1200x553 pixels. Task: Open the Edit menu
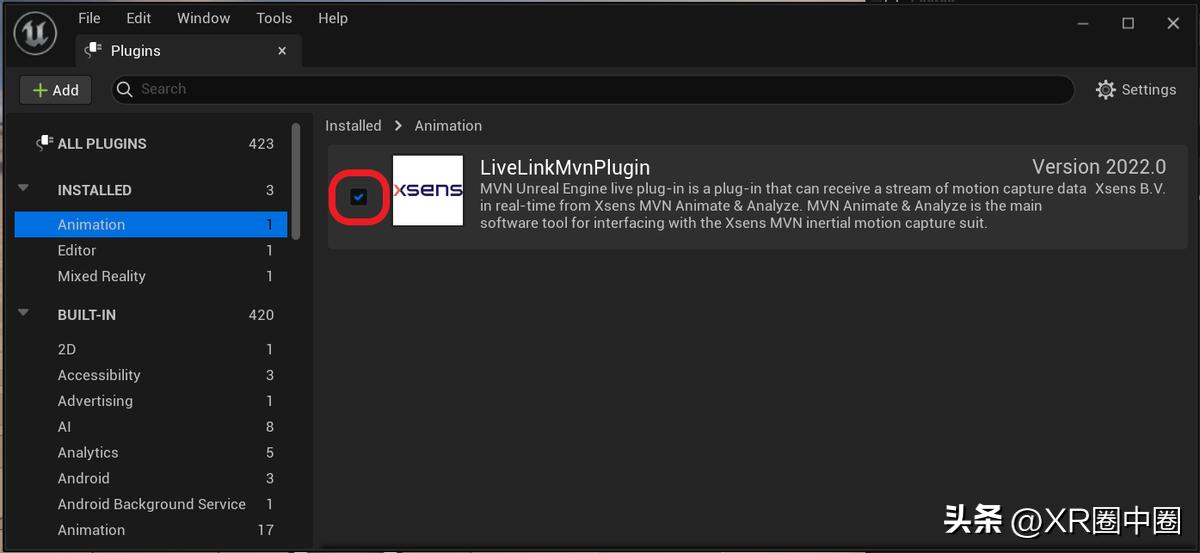[139, 18]
